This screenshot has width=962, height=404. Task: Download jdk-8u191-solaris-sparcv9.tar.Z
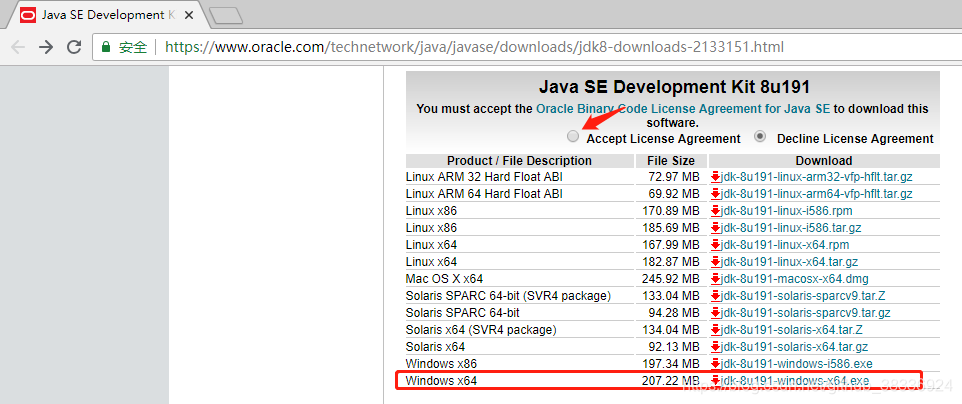pyautogui.click(x=803, y=296)
